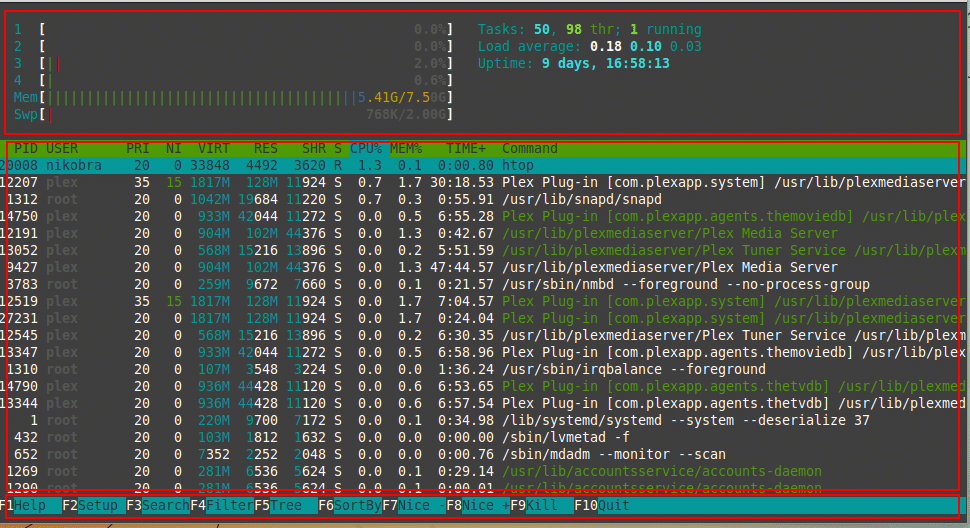Click the Mem usage bar meter
This screenshot has height=528, width=970.
233,97
